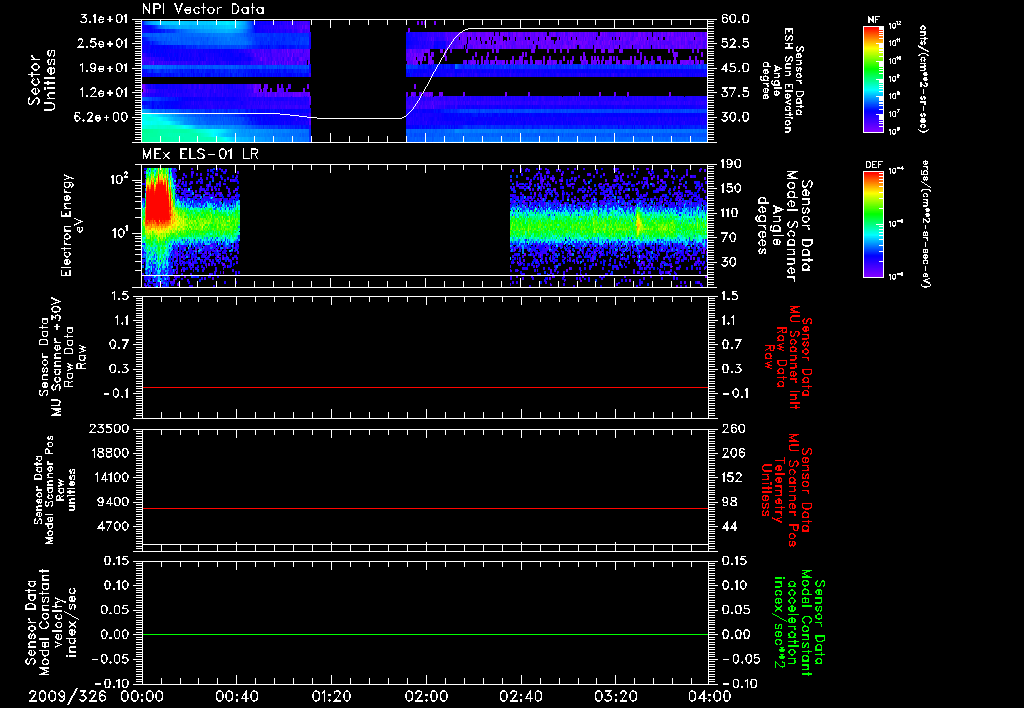Click the 'Model Scanner Pos Raw' axis label
1024x708 pixels.
coord(56,490)
